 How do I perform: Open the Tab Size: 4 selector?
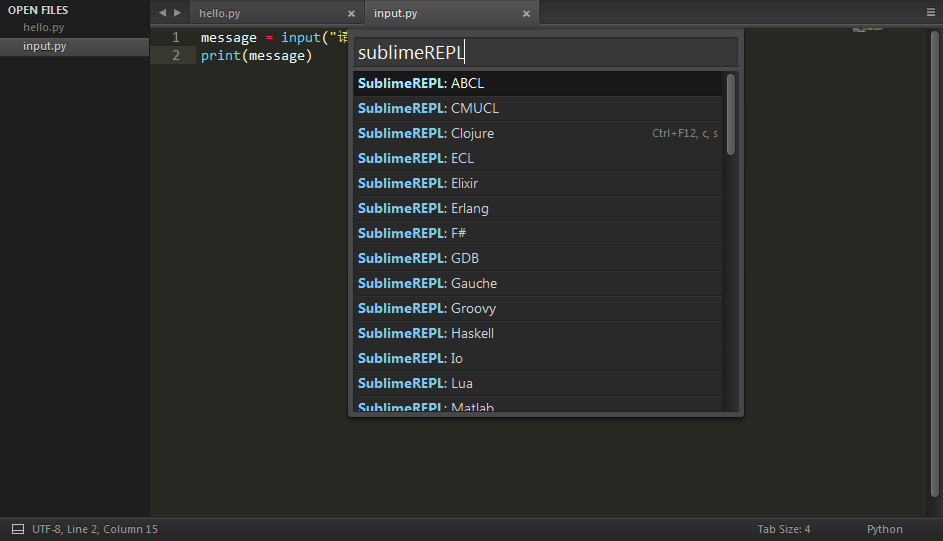click(784, 529)
